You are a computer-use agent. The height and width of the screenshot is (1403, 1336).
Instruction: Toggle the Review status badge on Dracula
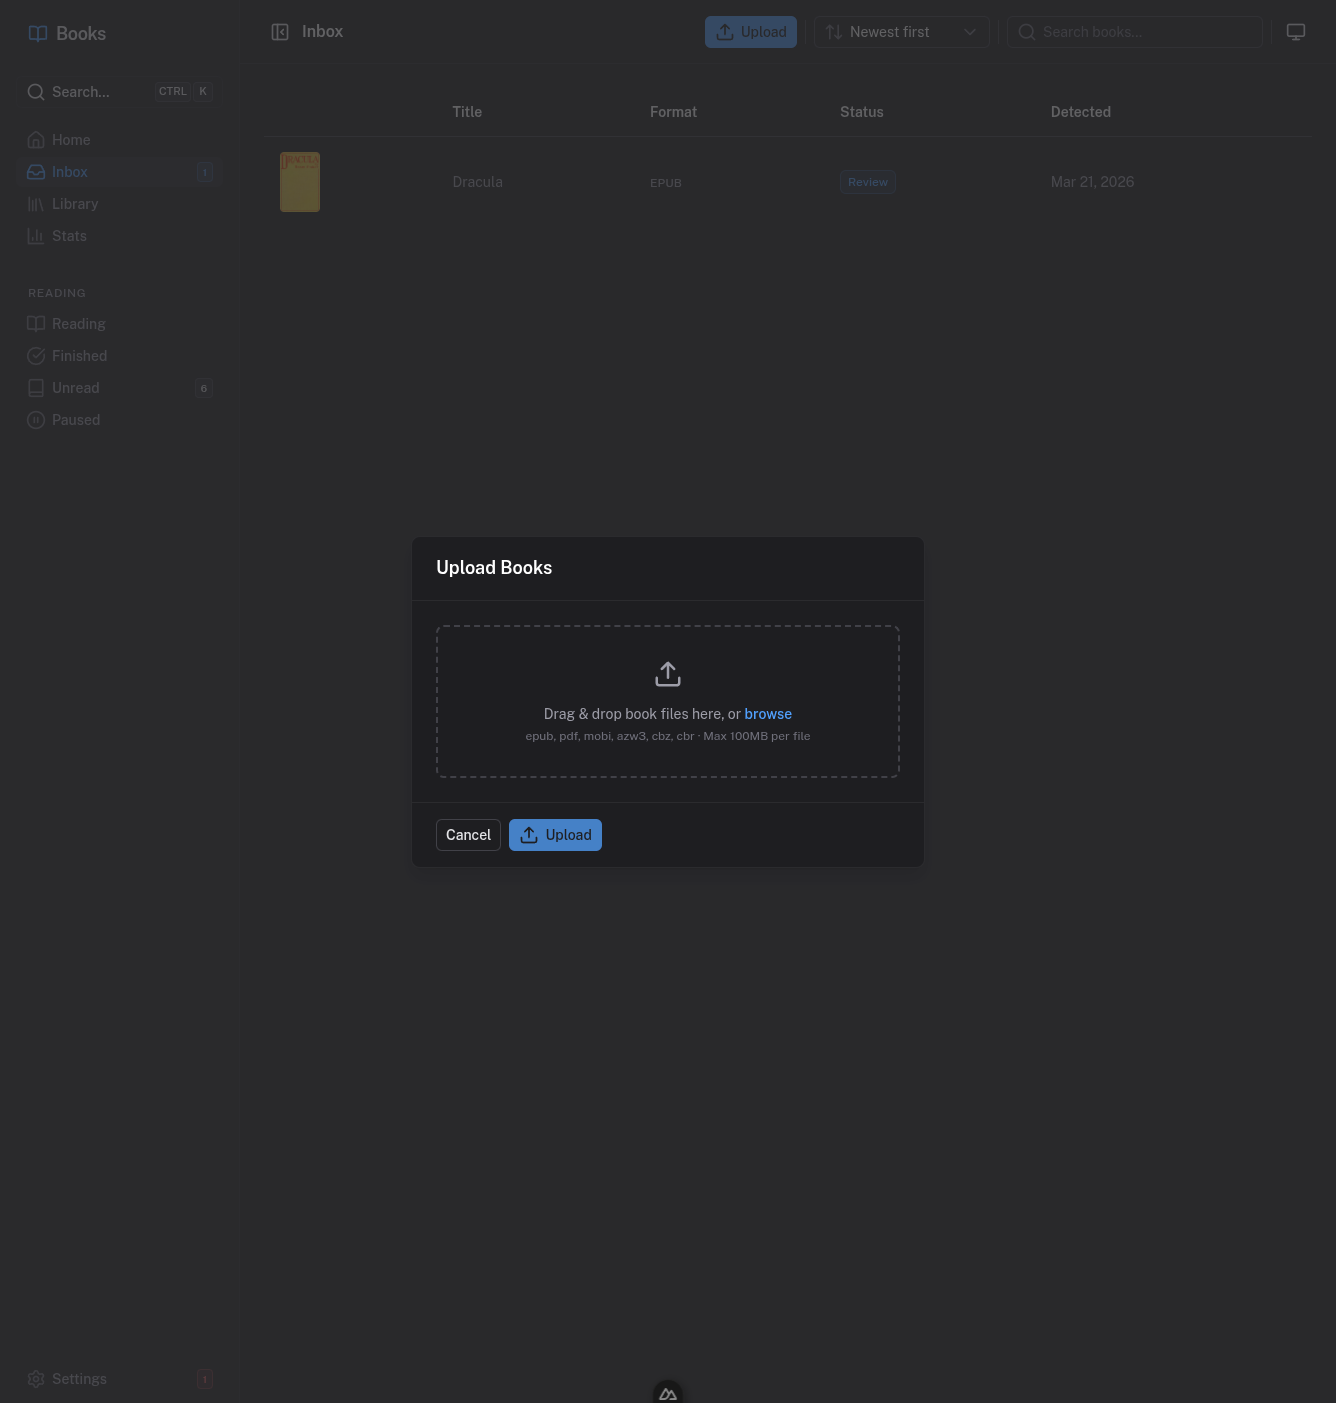pos(867,181)
